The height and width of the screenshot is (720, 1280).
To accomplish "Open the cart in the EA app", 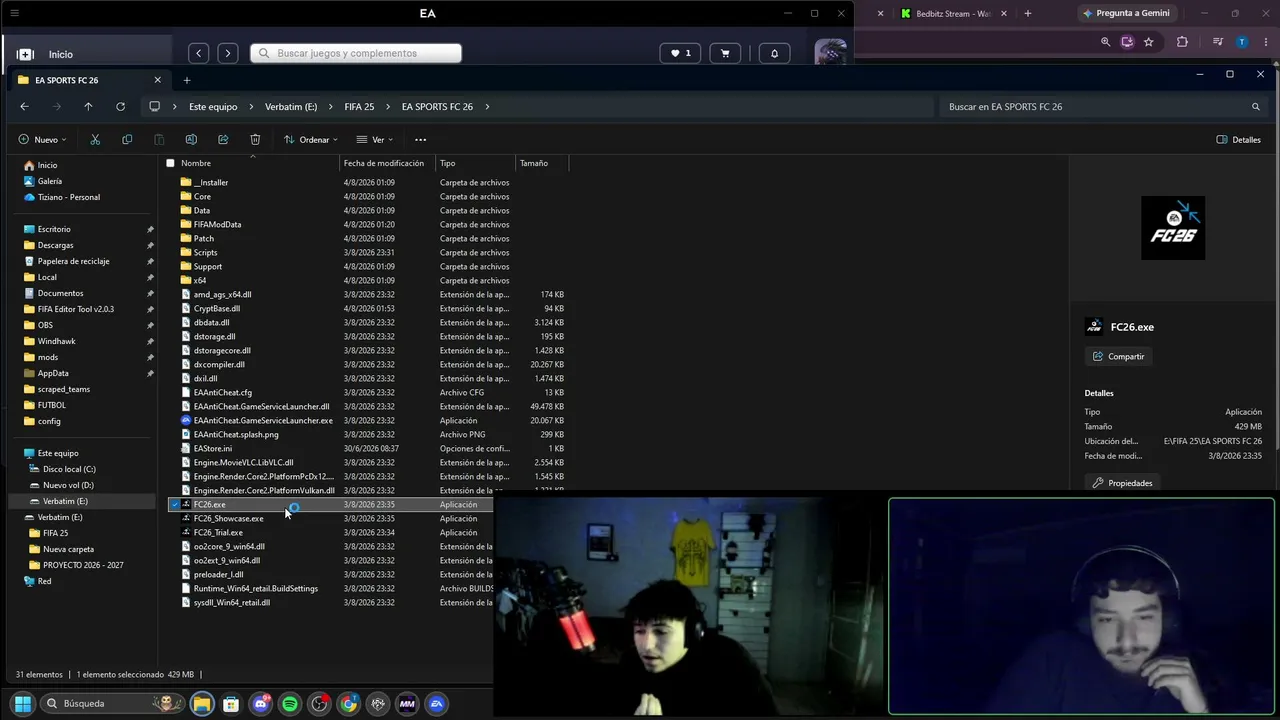I will [x=725, y=53].
